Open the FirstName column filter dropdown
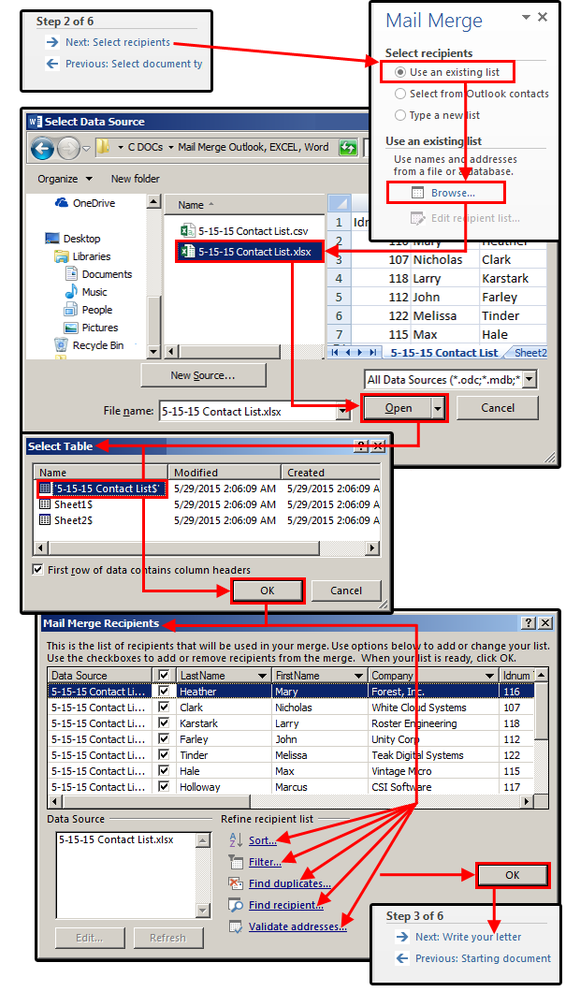The width and height of the screenshot is (580, 992). point(359,676)
